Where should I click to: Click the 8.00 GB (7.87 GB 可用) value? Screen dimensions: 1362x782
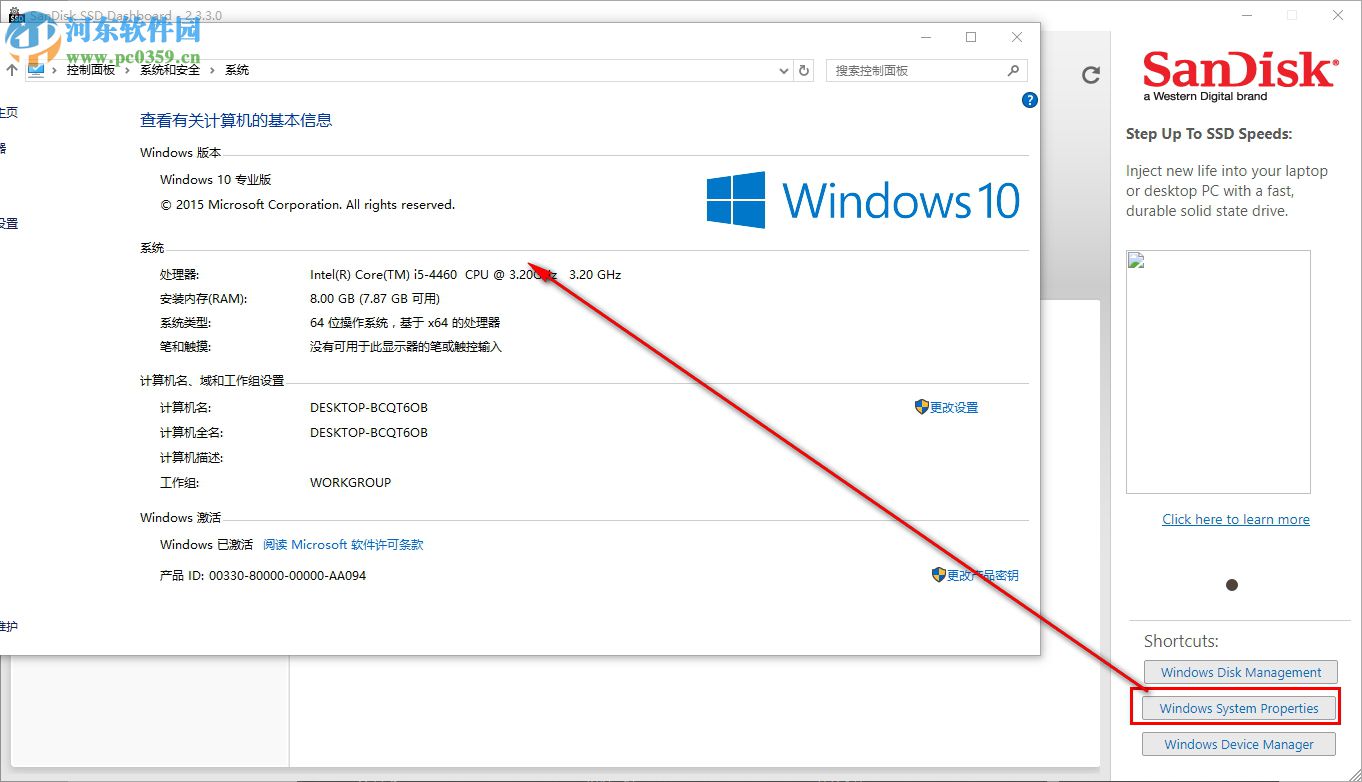(x=375, y=298)
